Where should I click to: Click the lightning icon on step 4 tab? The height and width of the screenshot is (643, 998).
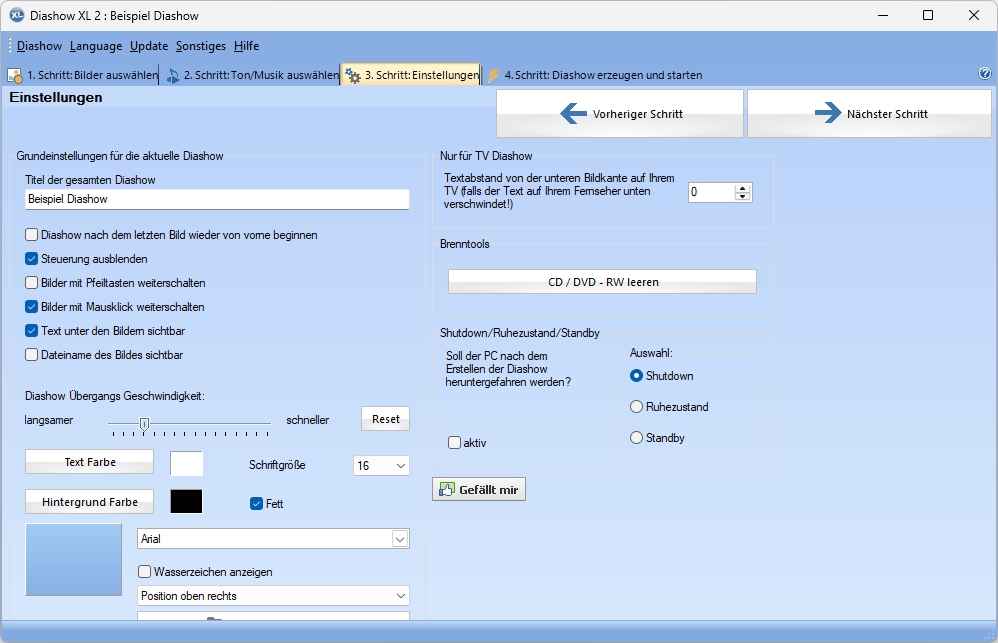[493, 76]
